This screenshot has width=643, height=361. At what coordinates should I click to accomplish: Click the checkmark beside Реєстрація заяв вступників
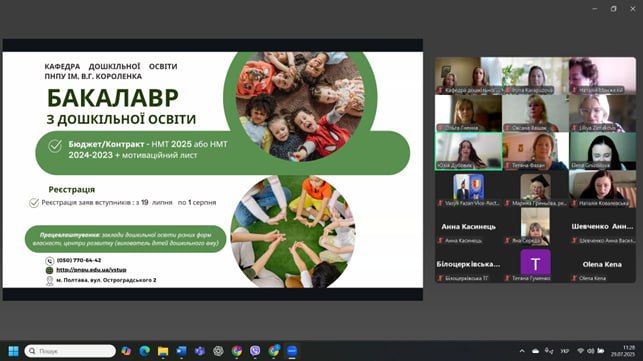[34, 203]
